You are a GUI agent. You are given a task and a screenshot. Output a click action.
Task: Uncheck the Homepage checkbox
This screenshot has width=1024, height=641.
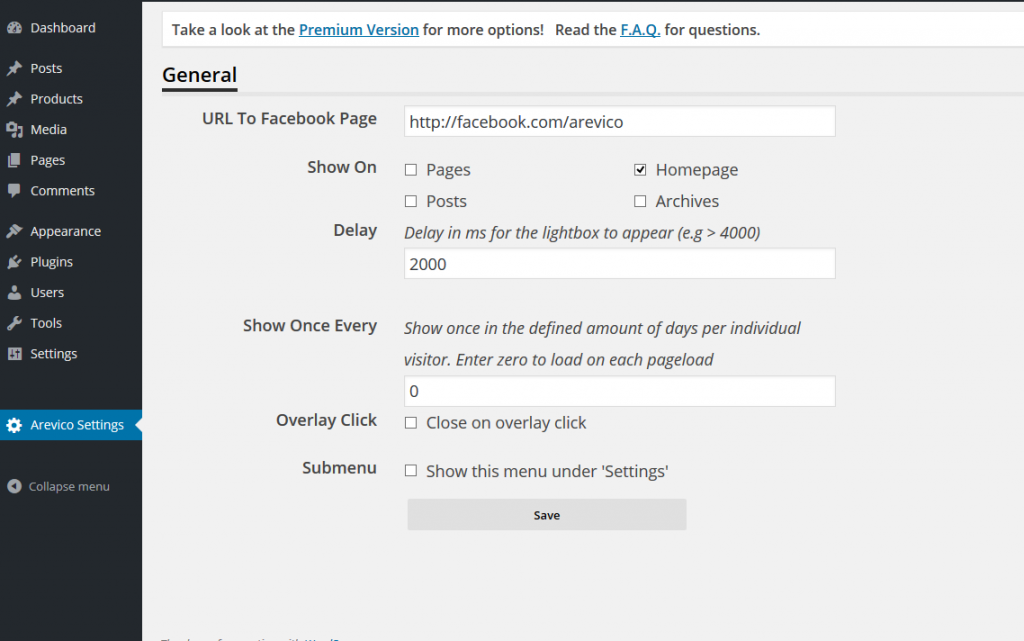(640, 170)
